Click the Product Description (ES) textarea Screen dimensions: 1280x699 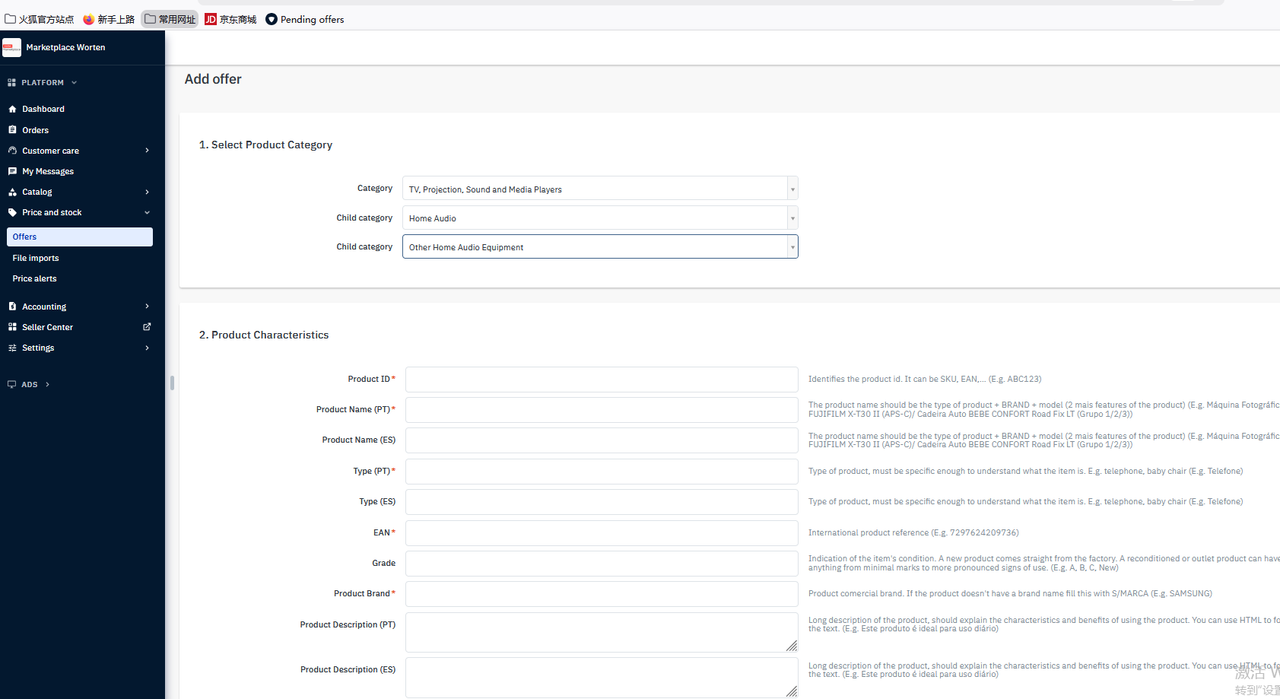[602, 677]
